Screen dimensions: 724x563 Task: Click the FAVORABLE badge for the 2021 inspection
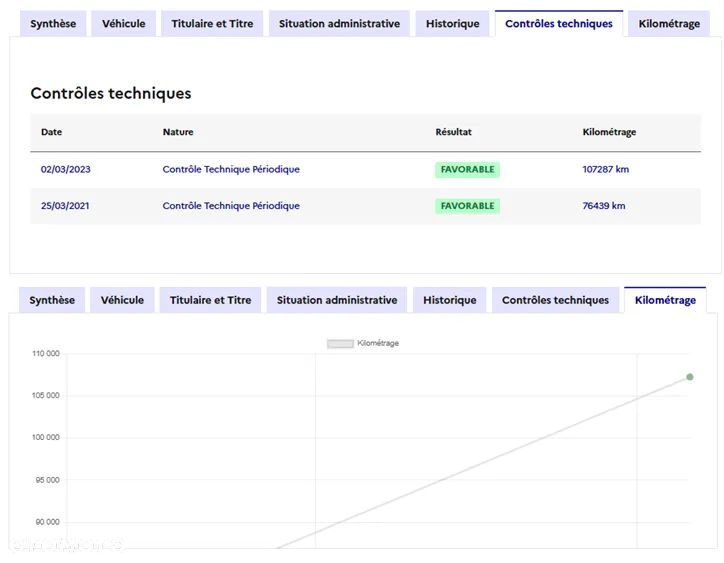tap(467, 206)
